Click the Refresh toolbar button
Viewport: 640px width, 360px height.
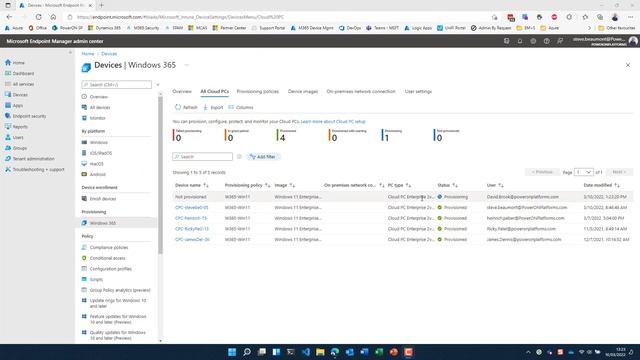pyautogui.click(x=186, y=107)
